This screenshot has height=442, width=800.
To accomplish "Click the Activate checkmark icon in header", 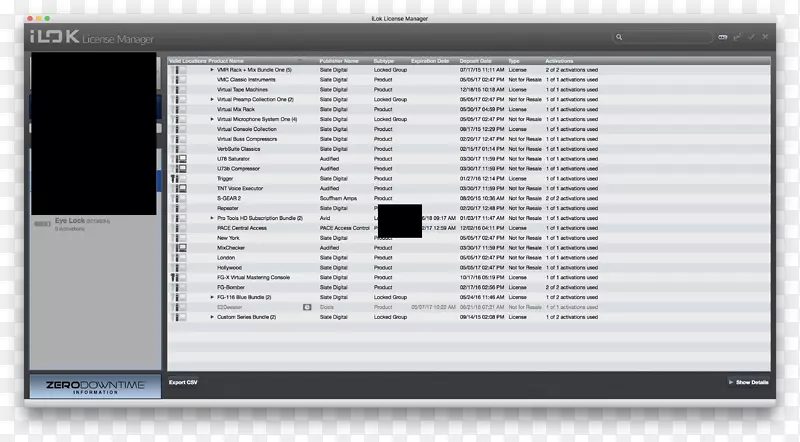I will pos(751,37).
